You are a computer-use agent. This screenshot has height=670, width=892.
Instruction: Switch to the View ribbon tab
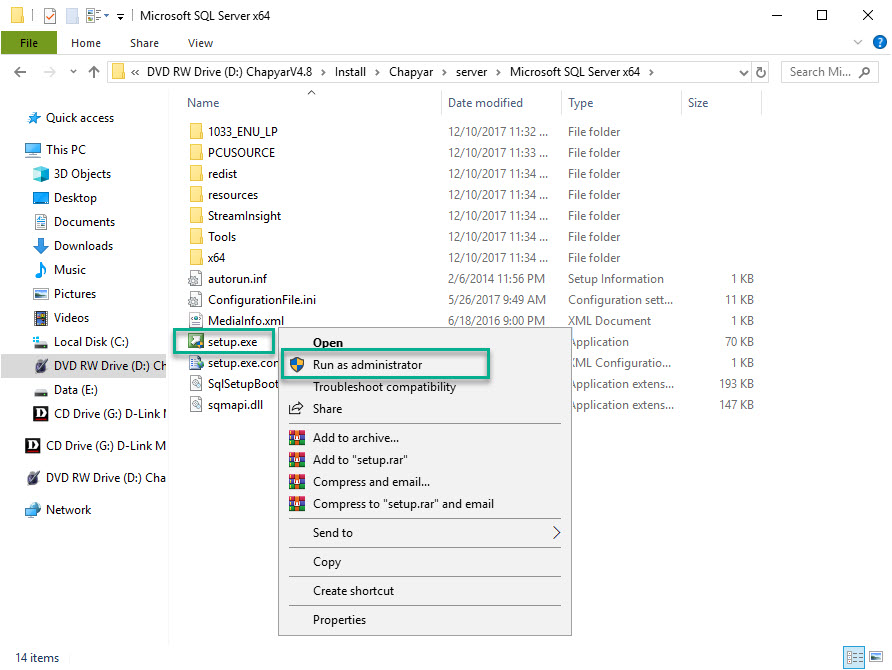200,43
